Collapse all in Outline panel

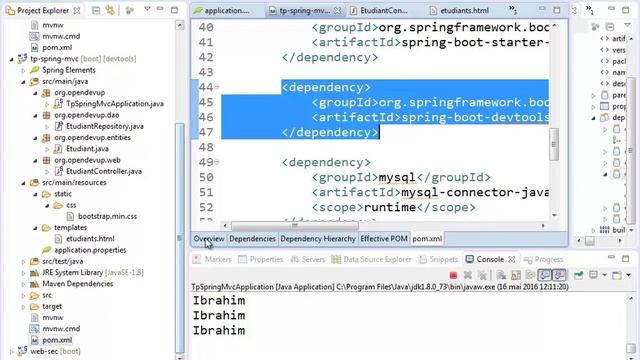(610, 27)
